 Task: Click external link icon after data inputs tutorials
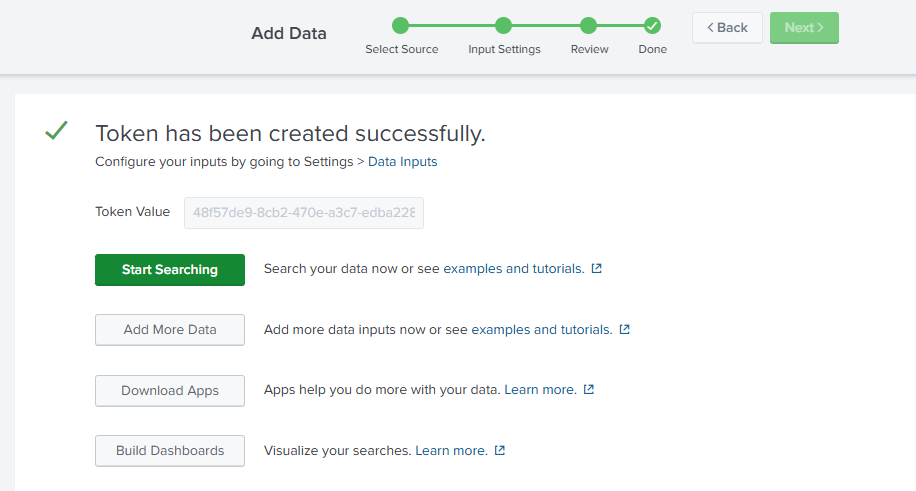click(624, 329)
